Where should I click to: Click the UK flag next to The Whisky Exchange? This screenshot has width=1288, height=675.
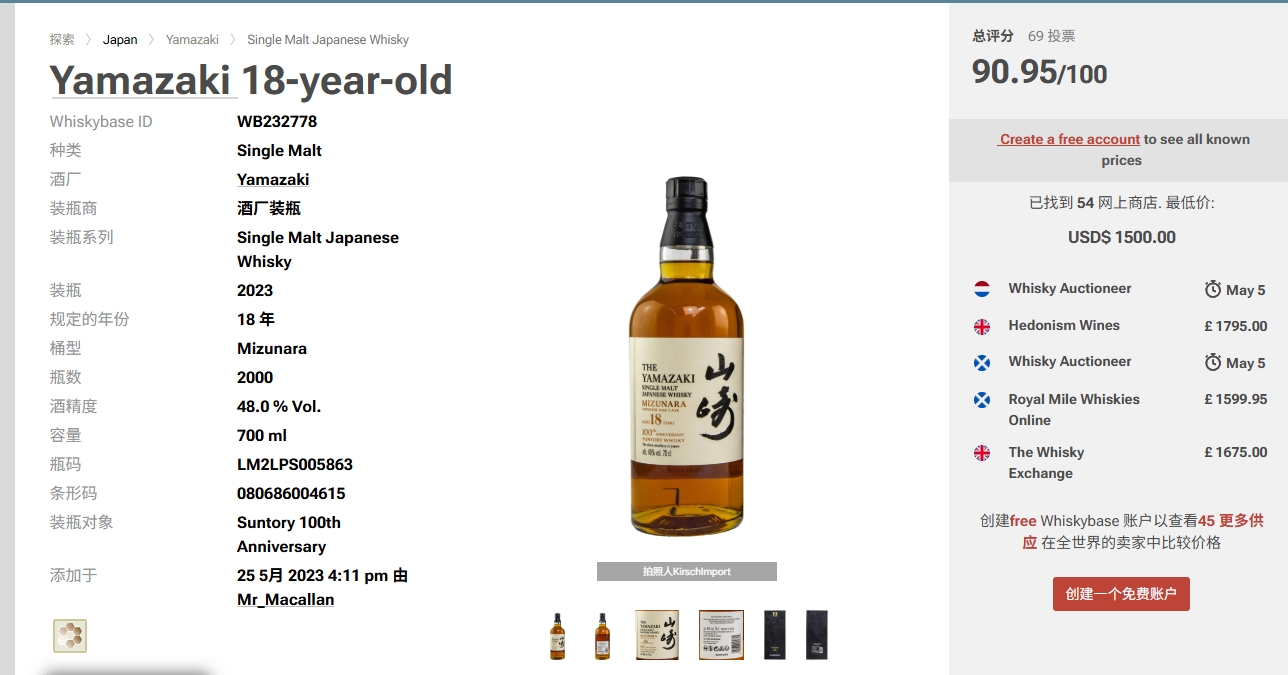(982, 453)
